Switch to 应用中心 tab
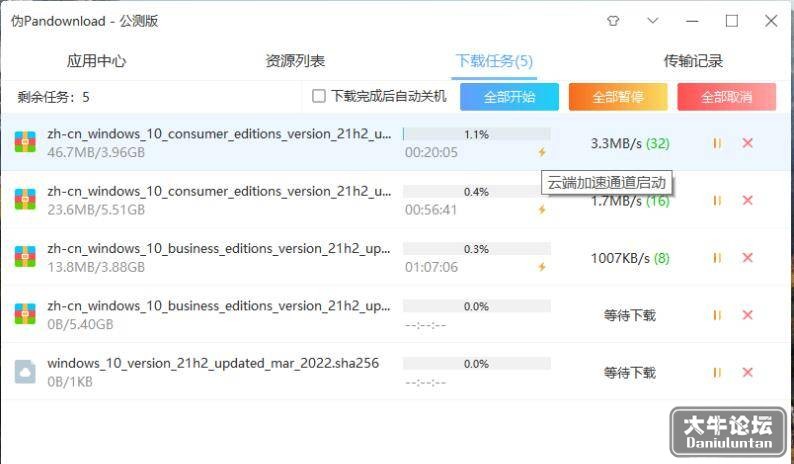The width and height of the screenshot is (794, 464). point(96,61)
